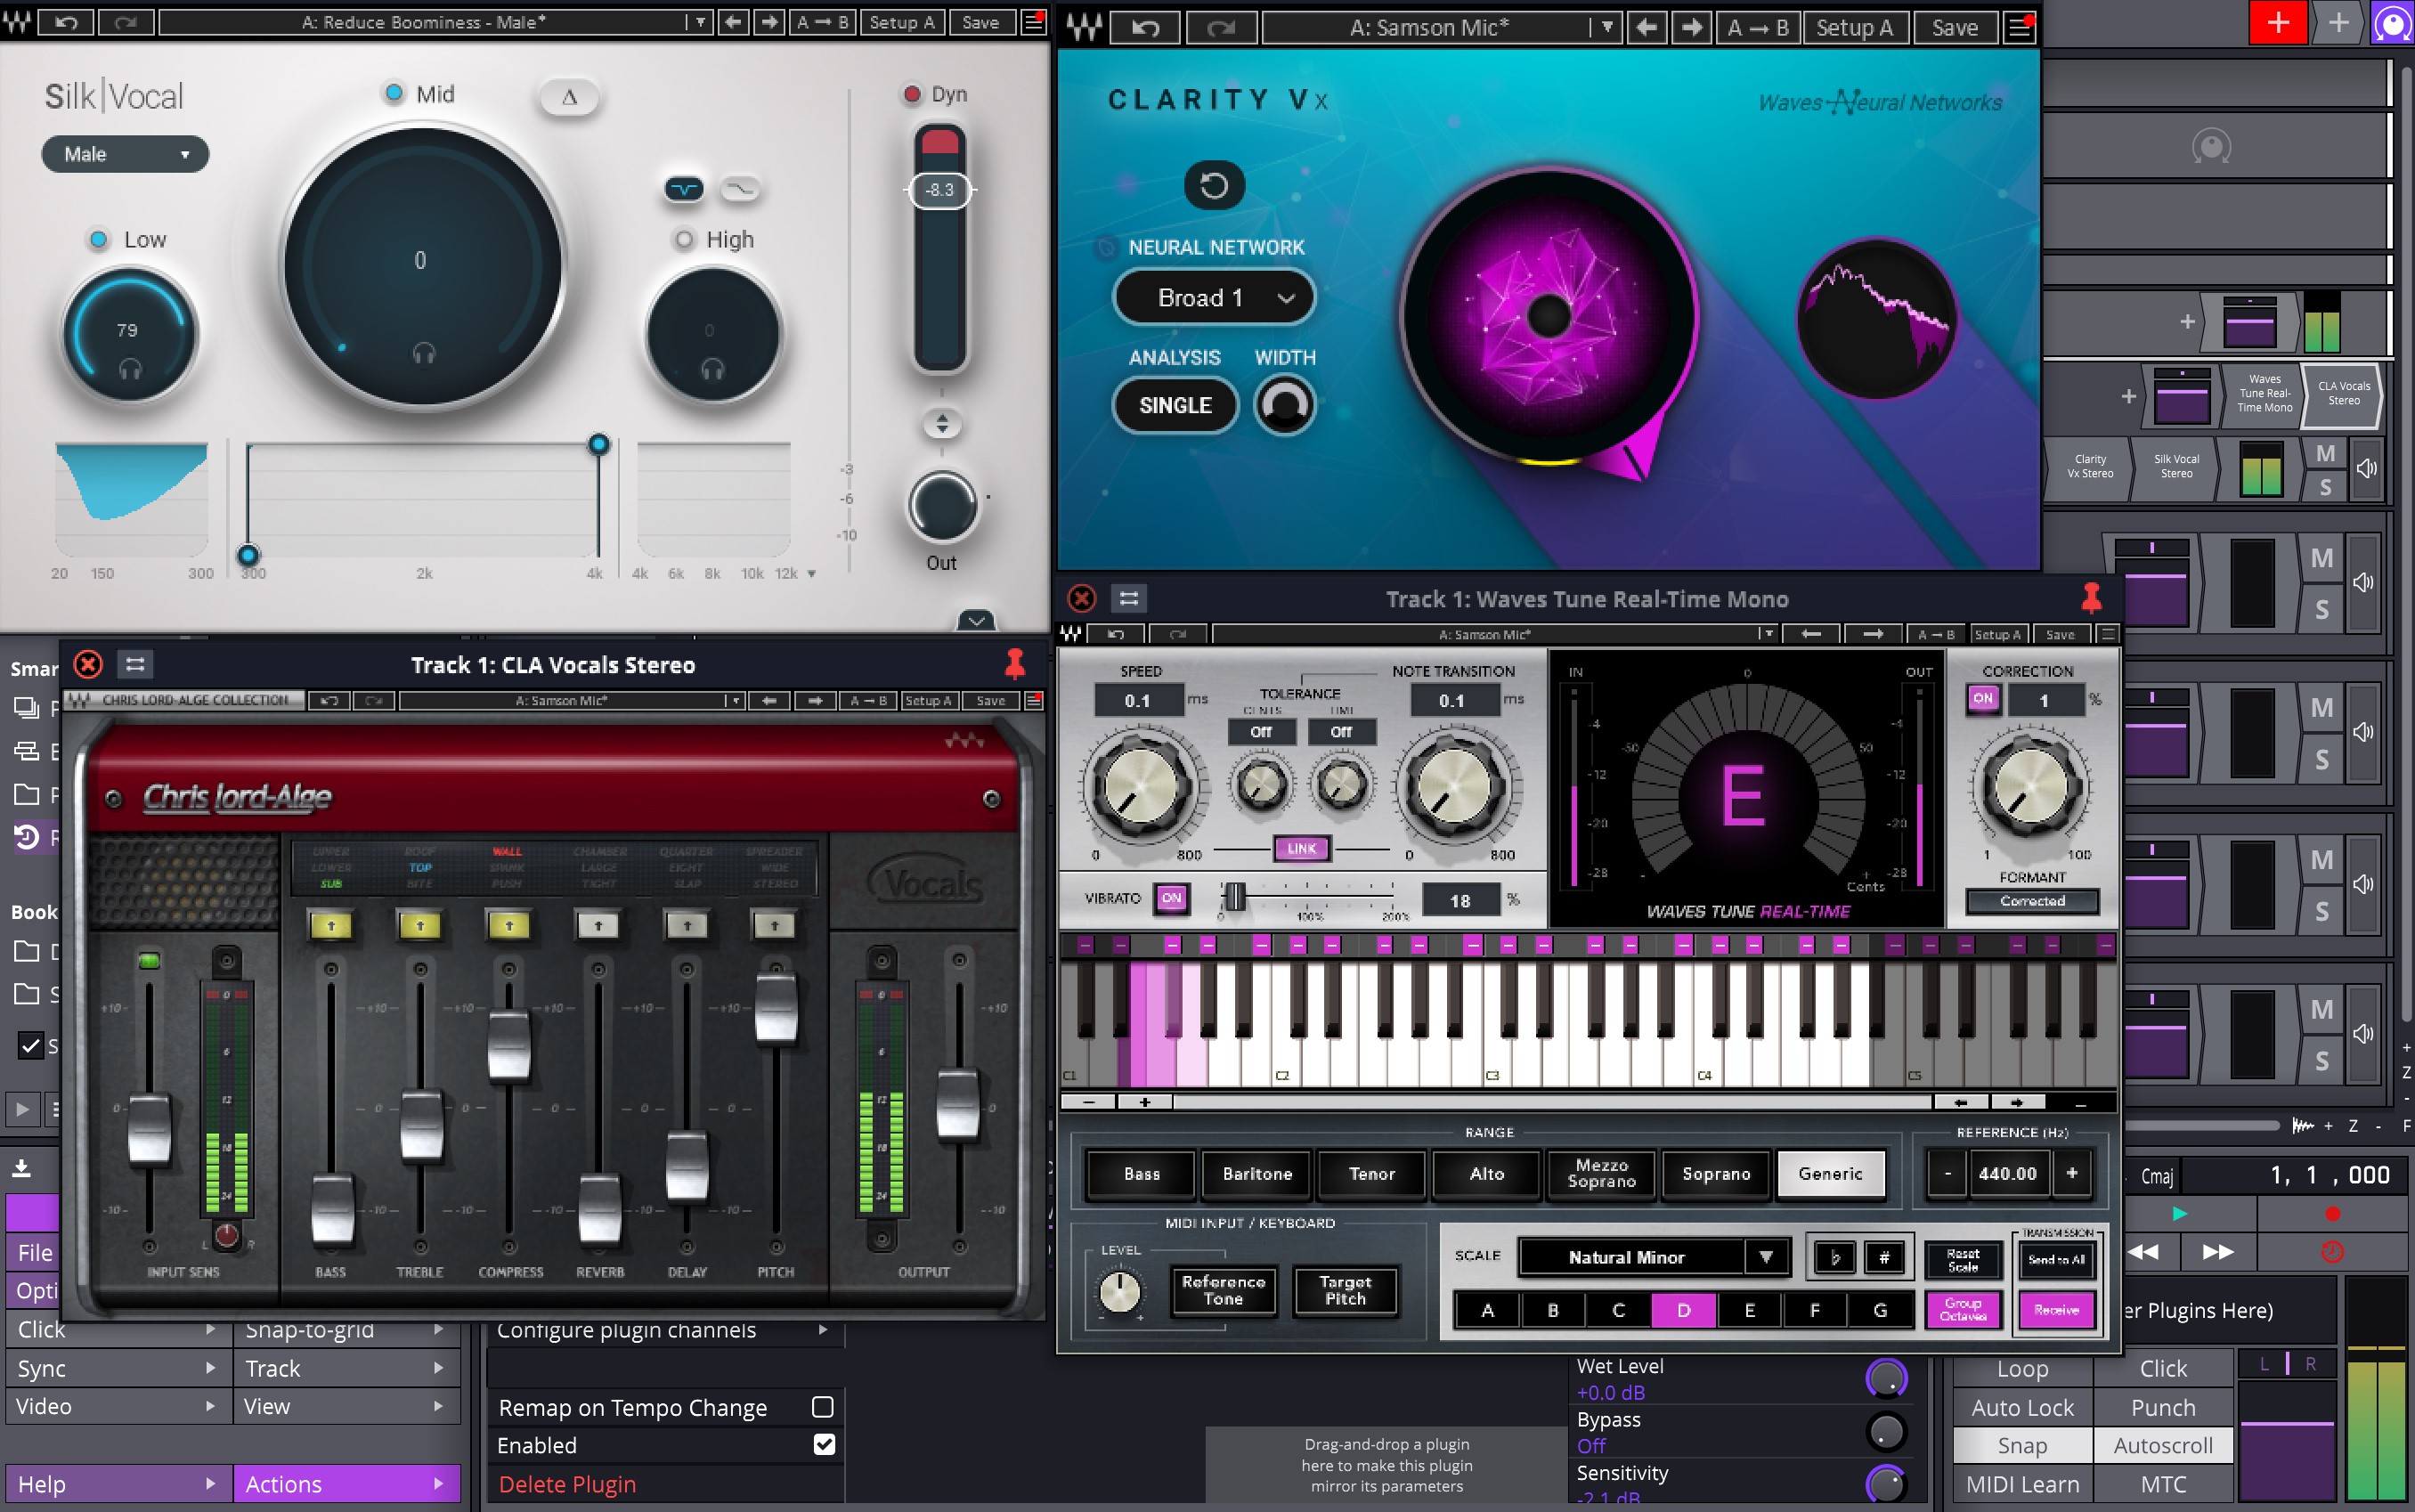
Task: Open the Broad 1 neural network dropdown
Action: pos(1213,297)
